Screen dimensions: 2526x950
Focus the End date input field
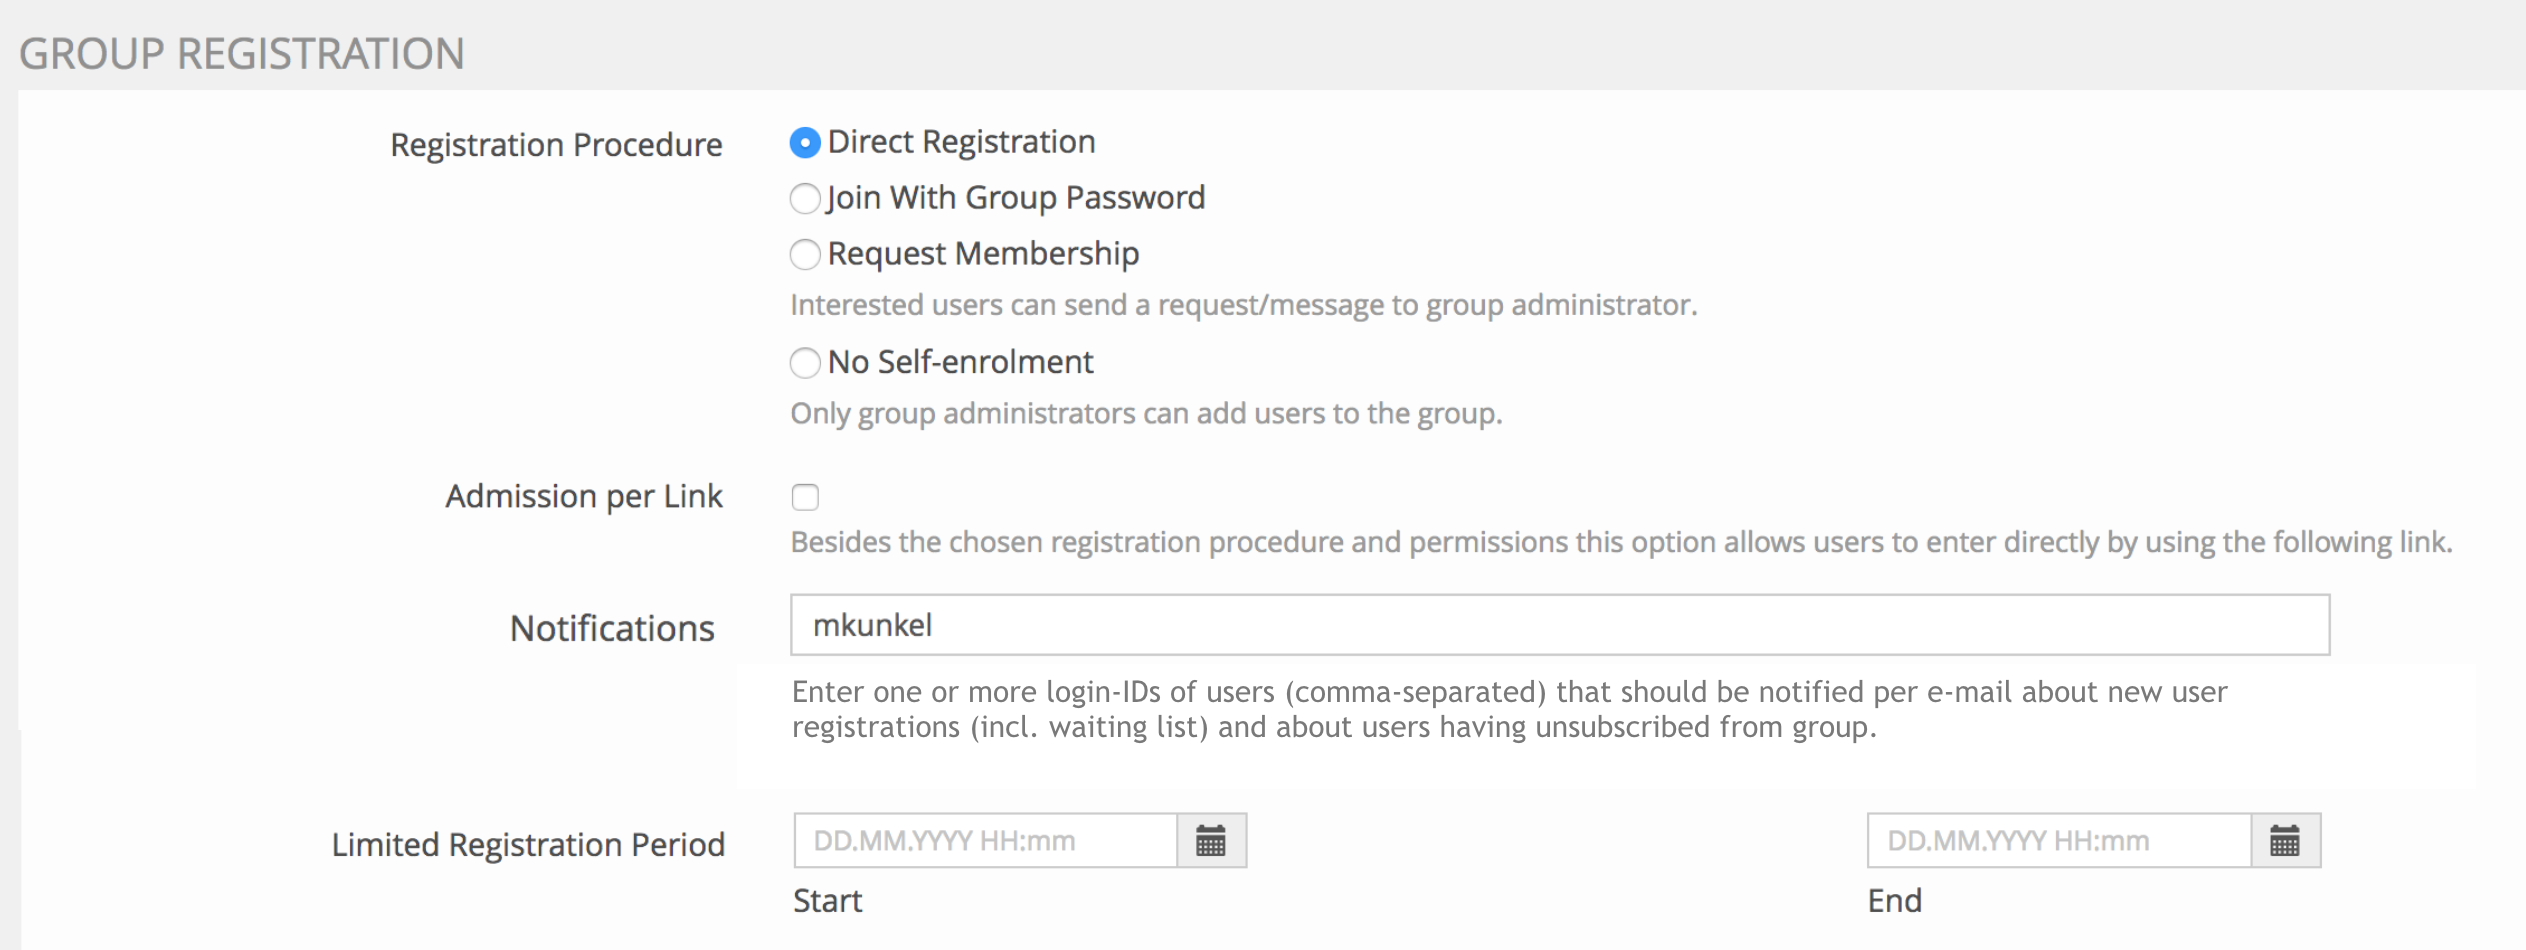(2059, 841)
